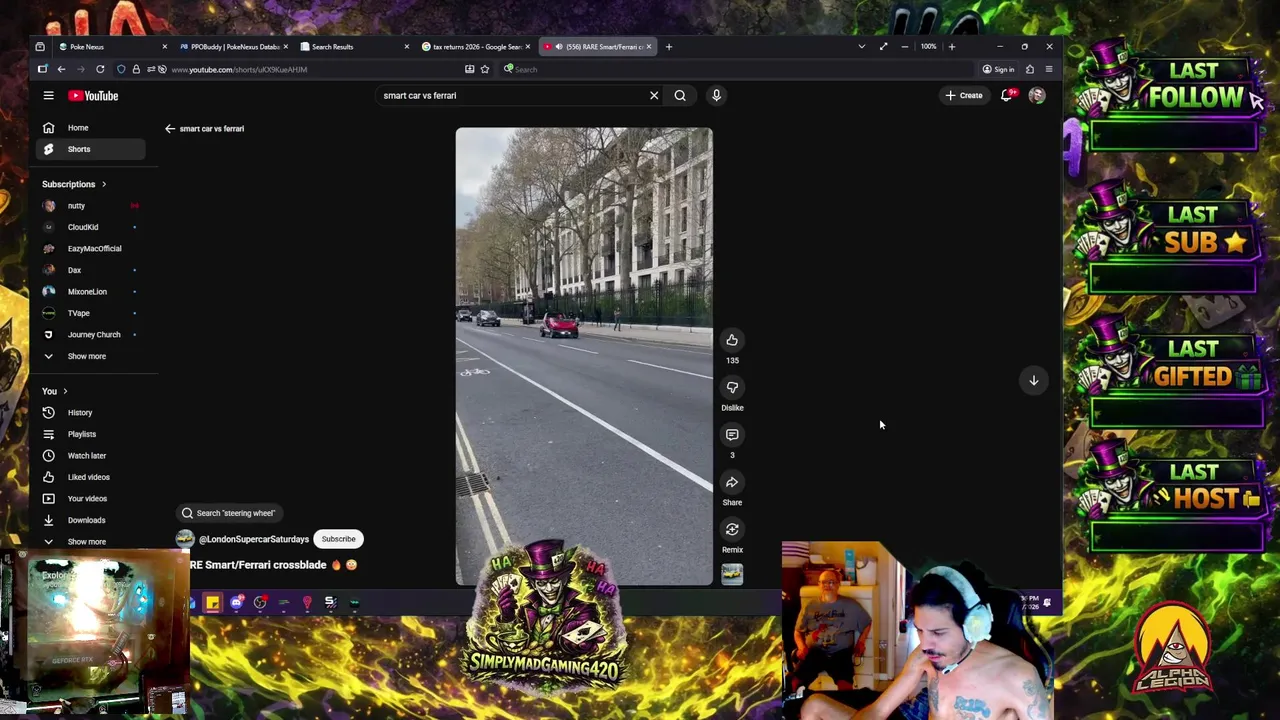Open the browser tab list dropdown
1280x720 pixels.
click(x=861, y=46)
